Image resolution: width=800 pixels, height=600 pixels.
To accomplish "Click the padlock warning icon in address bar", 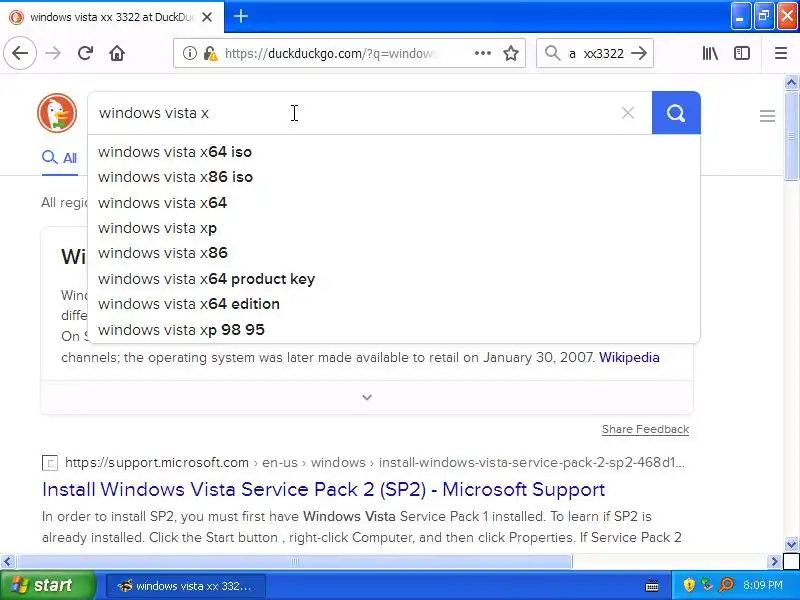I will (210, 53).
